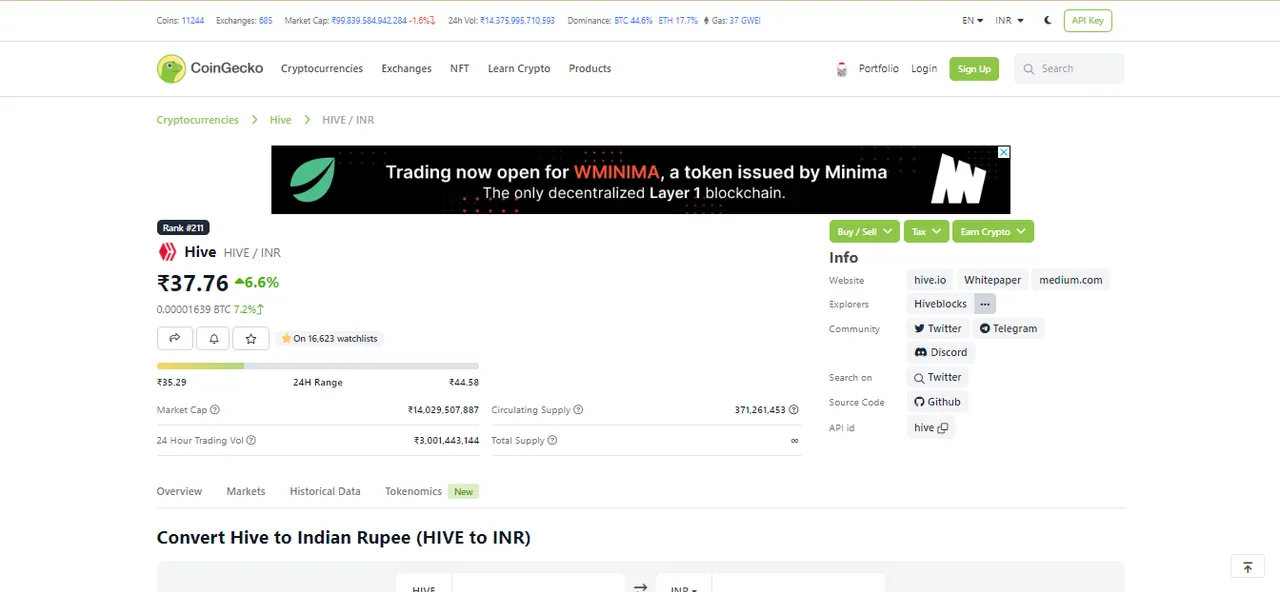
Task: Click Cryptocurrencies in the breadcrumb
Action: click(198, 120)
